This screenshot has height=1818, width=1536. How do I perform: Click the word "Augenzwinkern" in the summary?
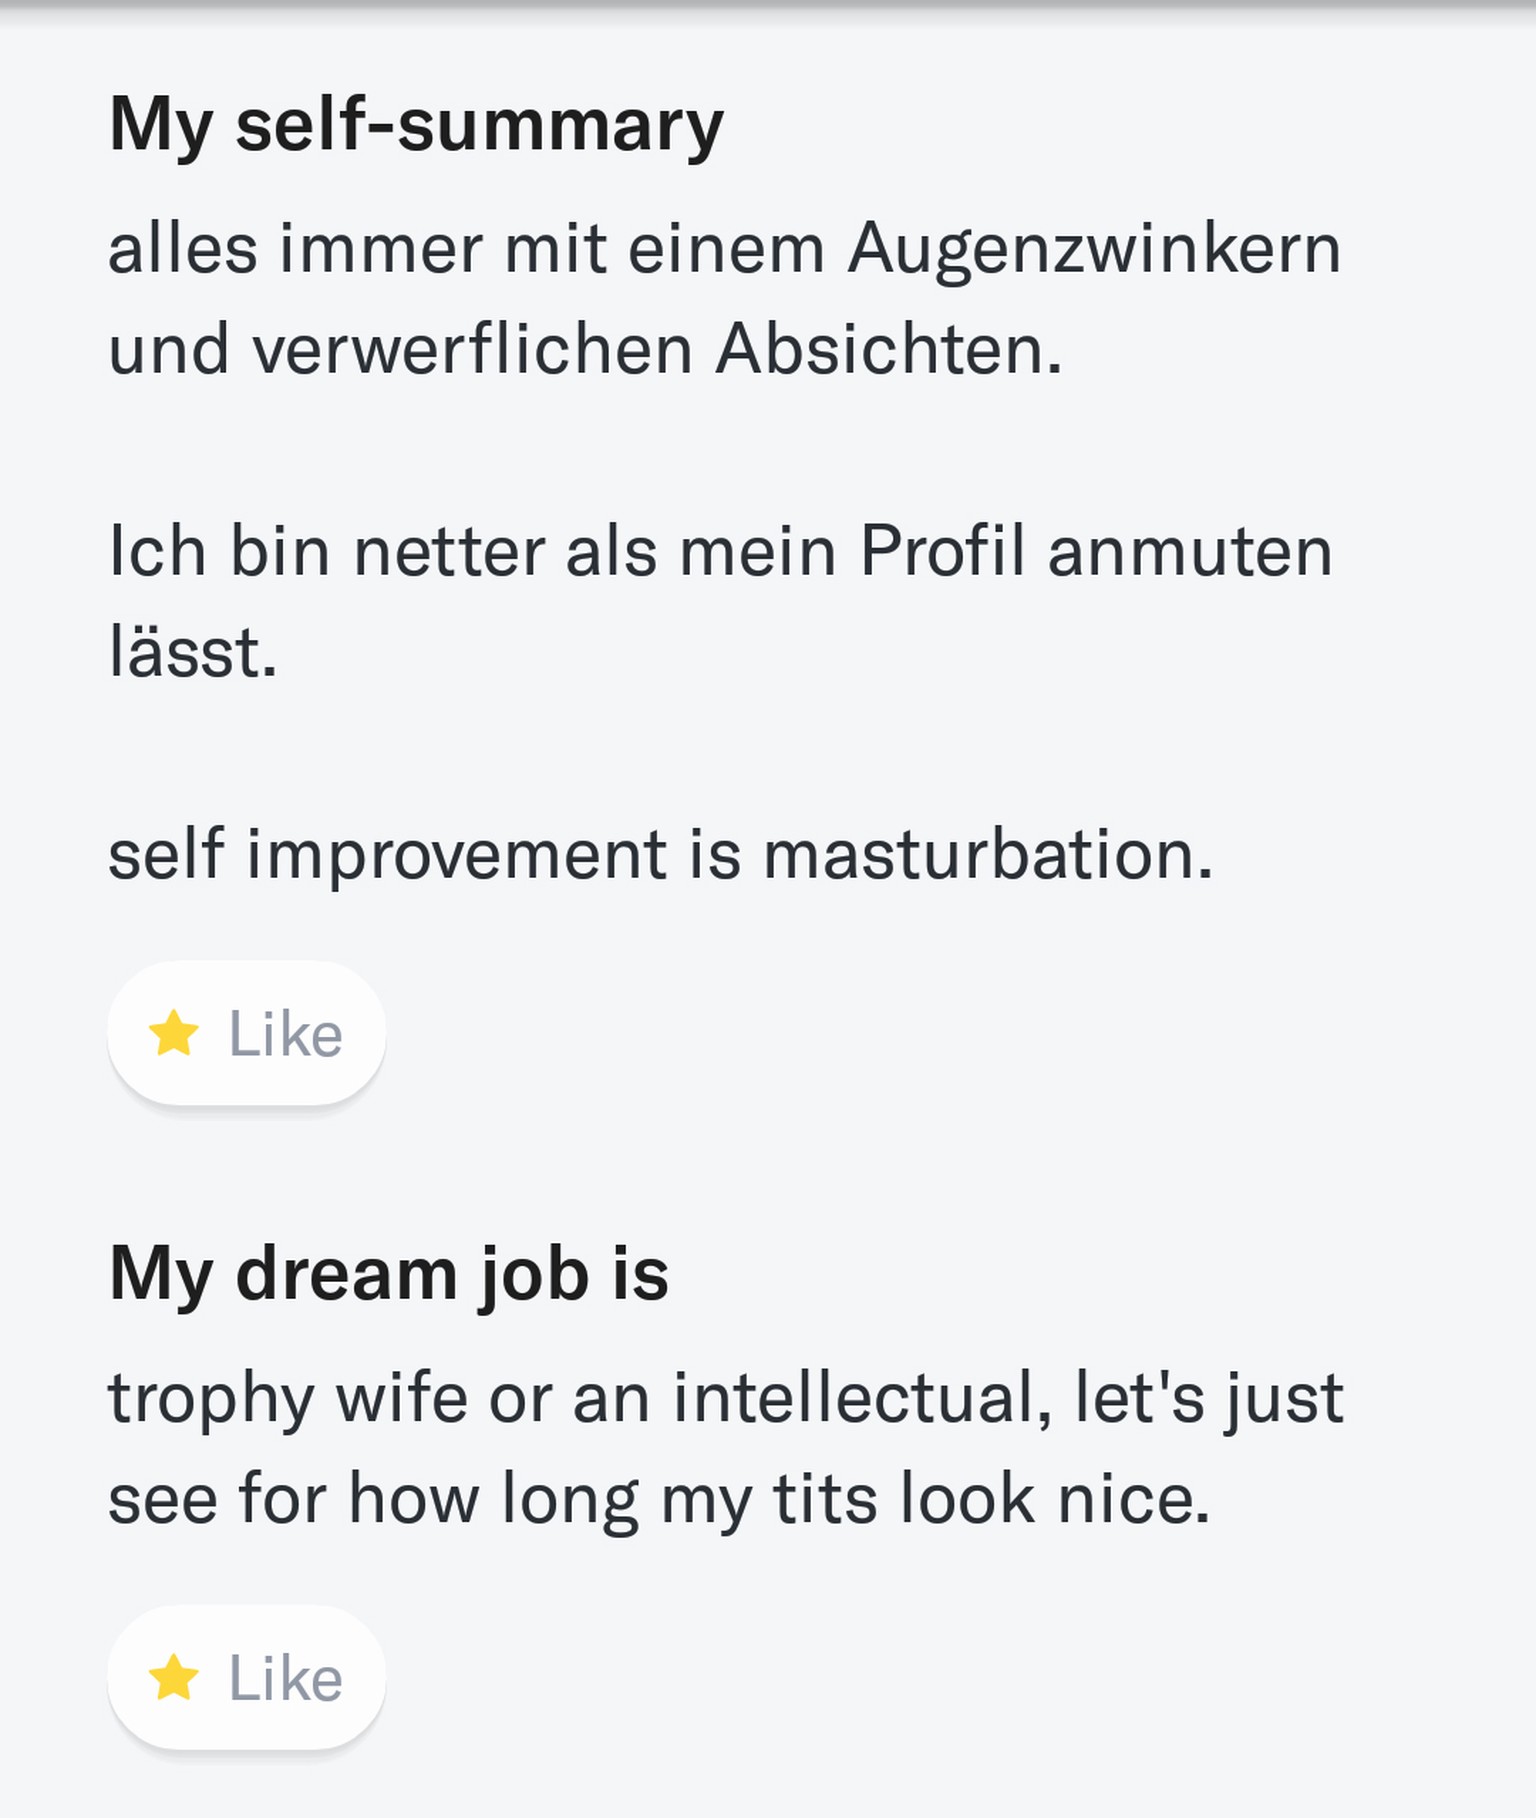click(x=1094, y=249)
